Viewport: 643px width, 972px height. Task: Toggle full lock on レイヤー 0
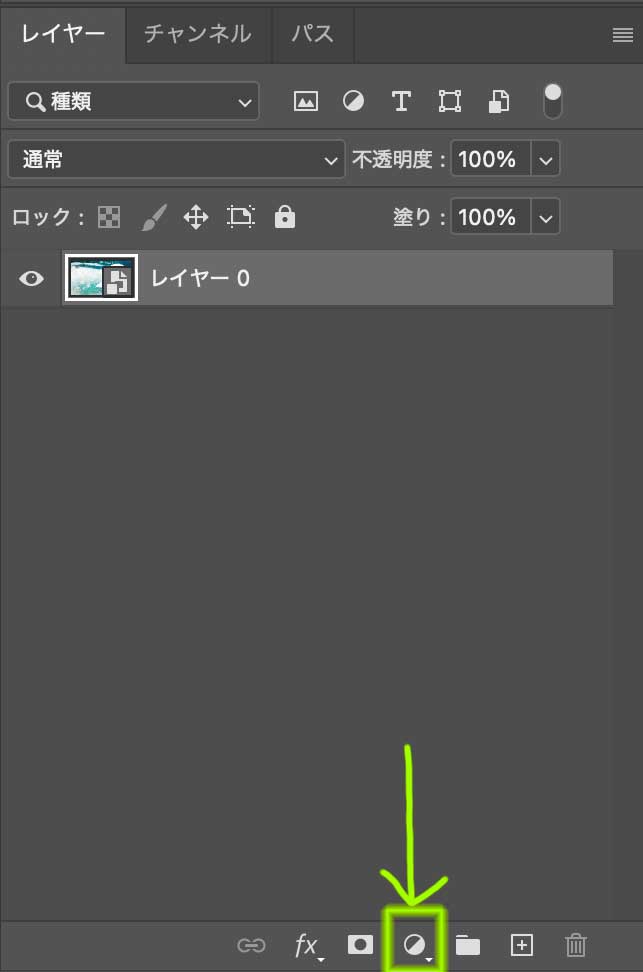click(285, 217)
